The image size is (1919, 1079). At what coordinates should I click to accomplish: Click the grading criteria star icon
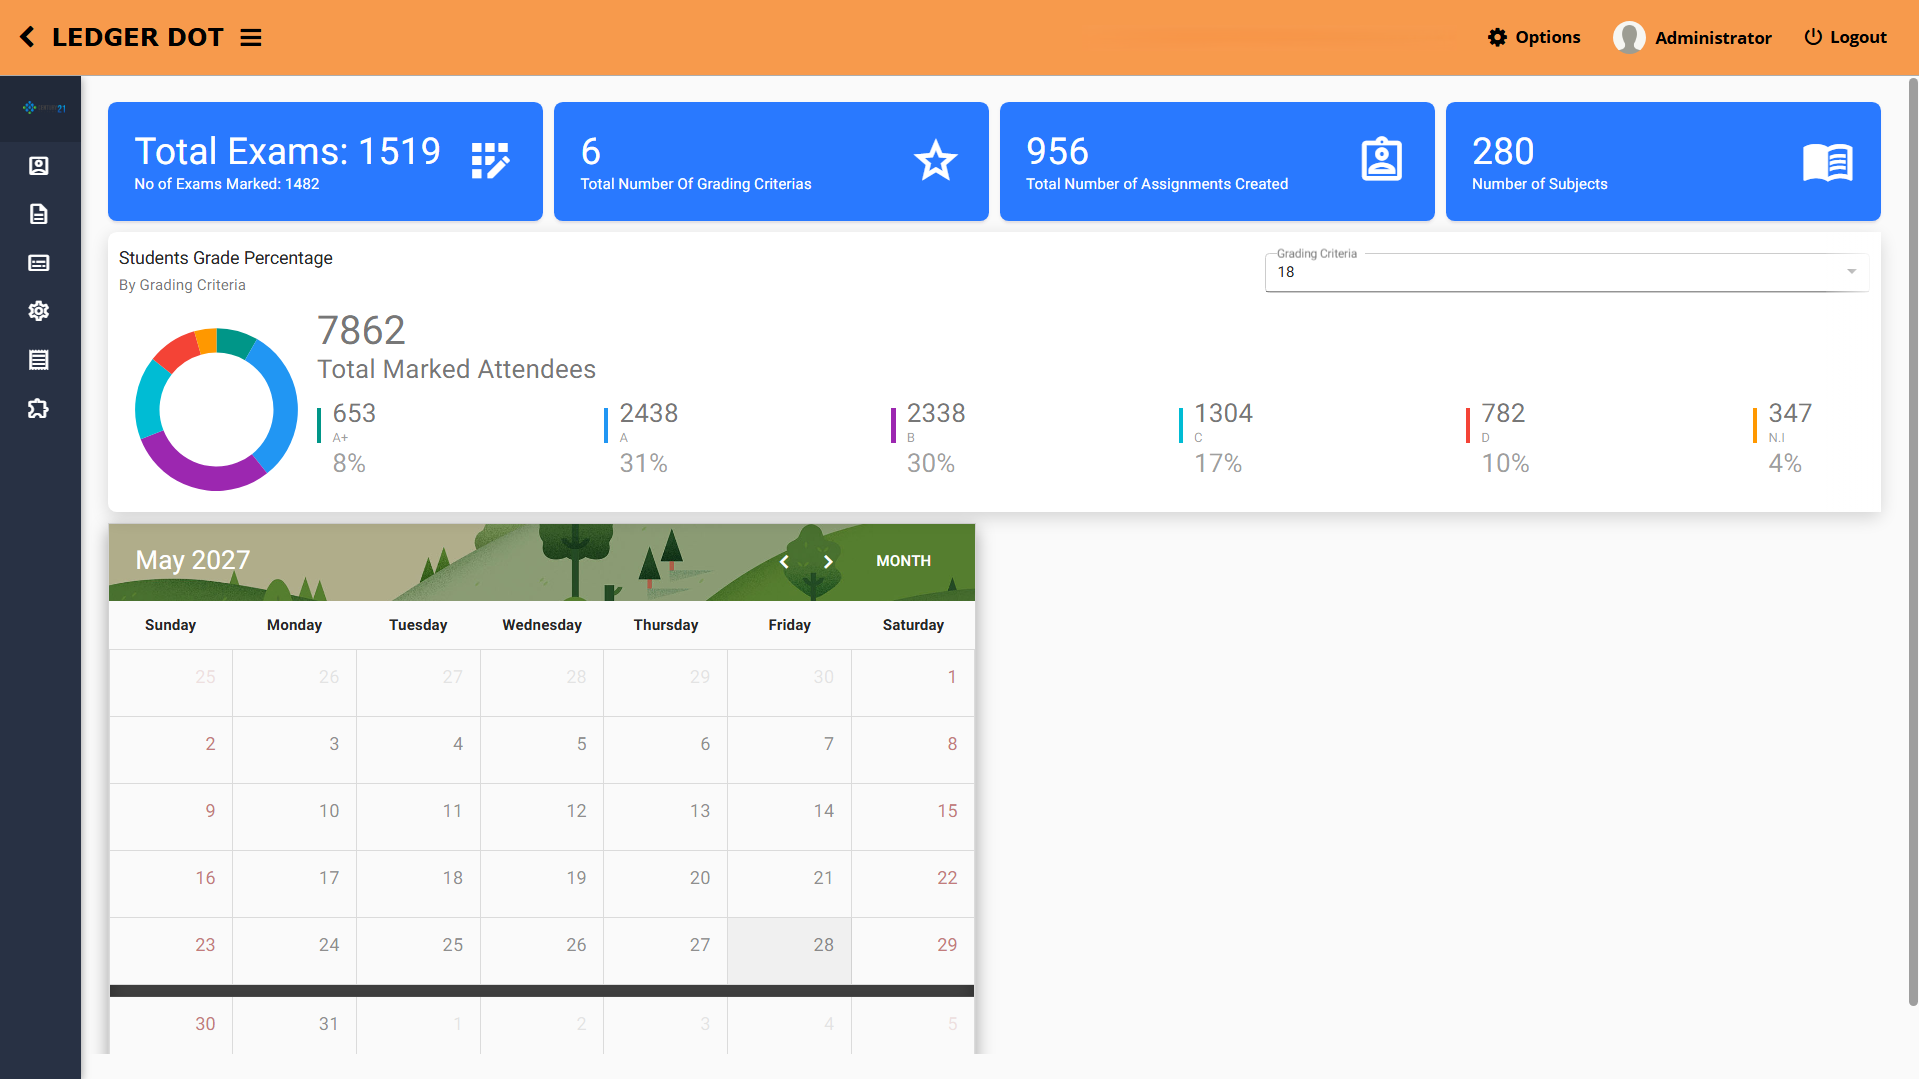[x=936, y=161]
